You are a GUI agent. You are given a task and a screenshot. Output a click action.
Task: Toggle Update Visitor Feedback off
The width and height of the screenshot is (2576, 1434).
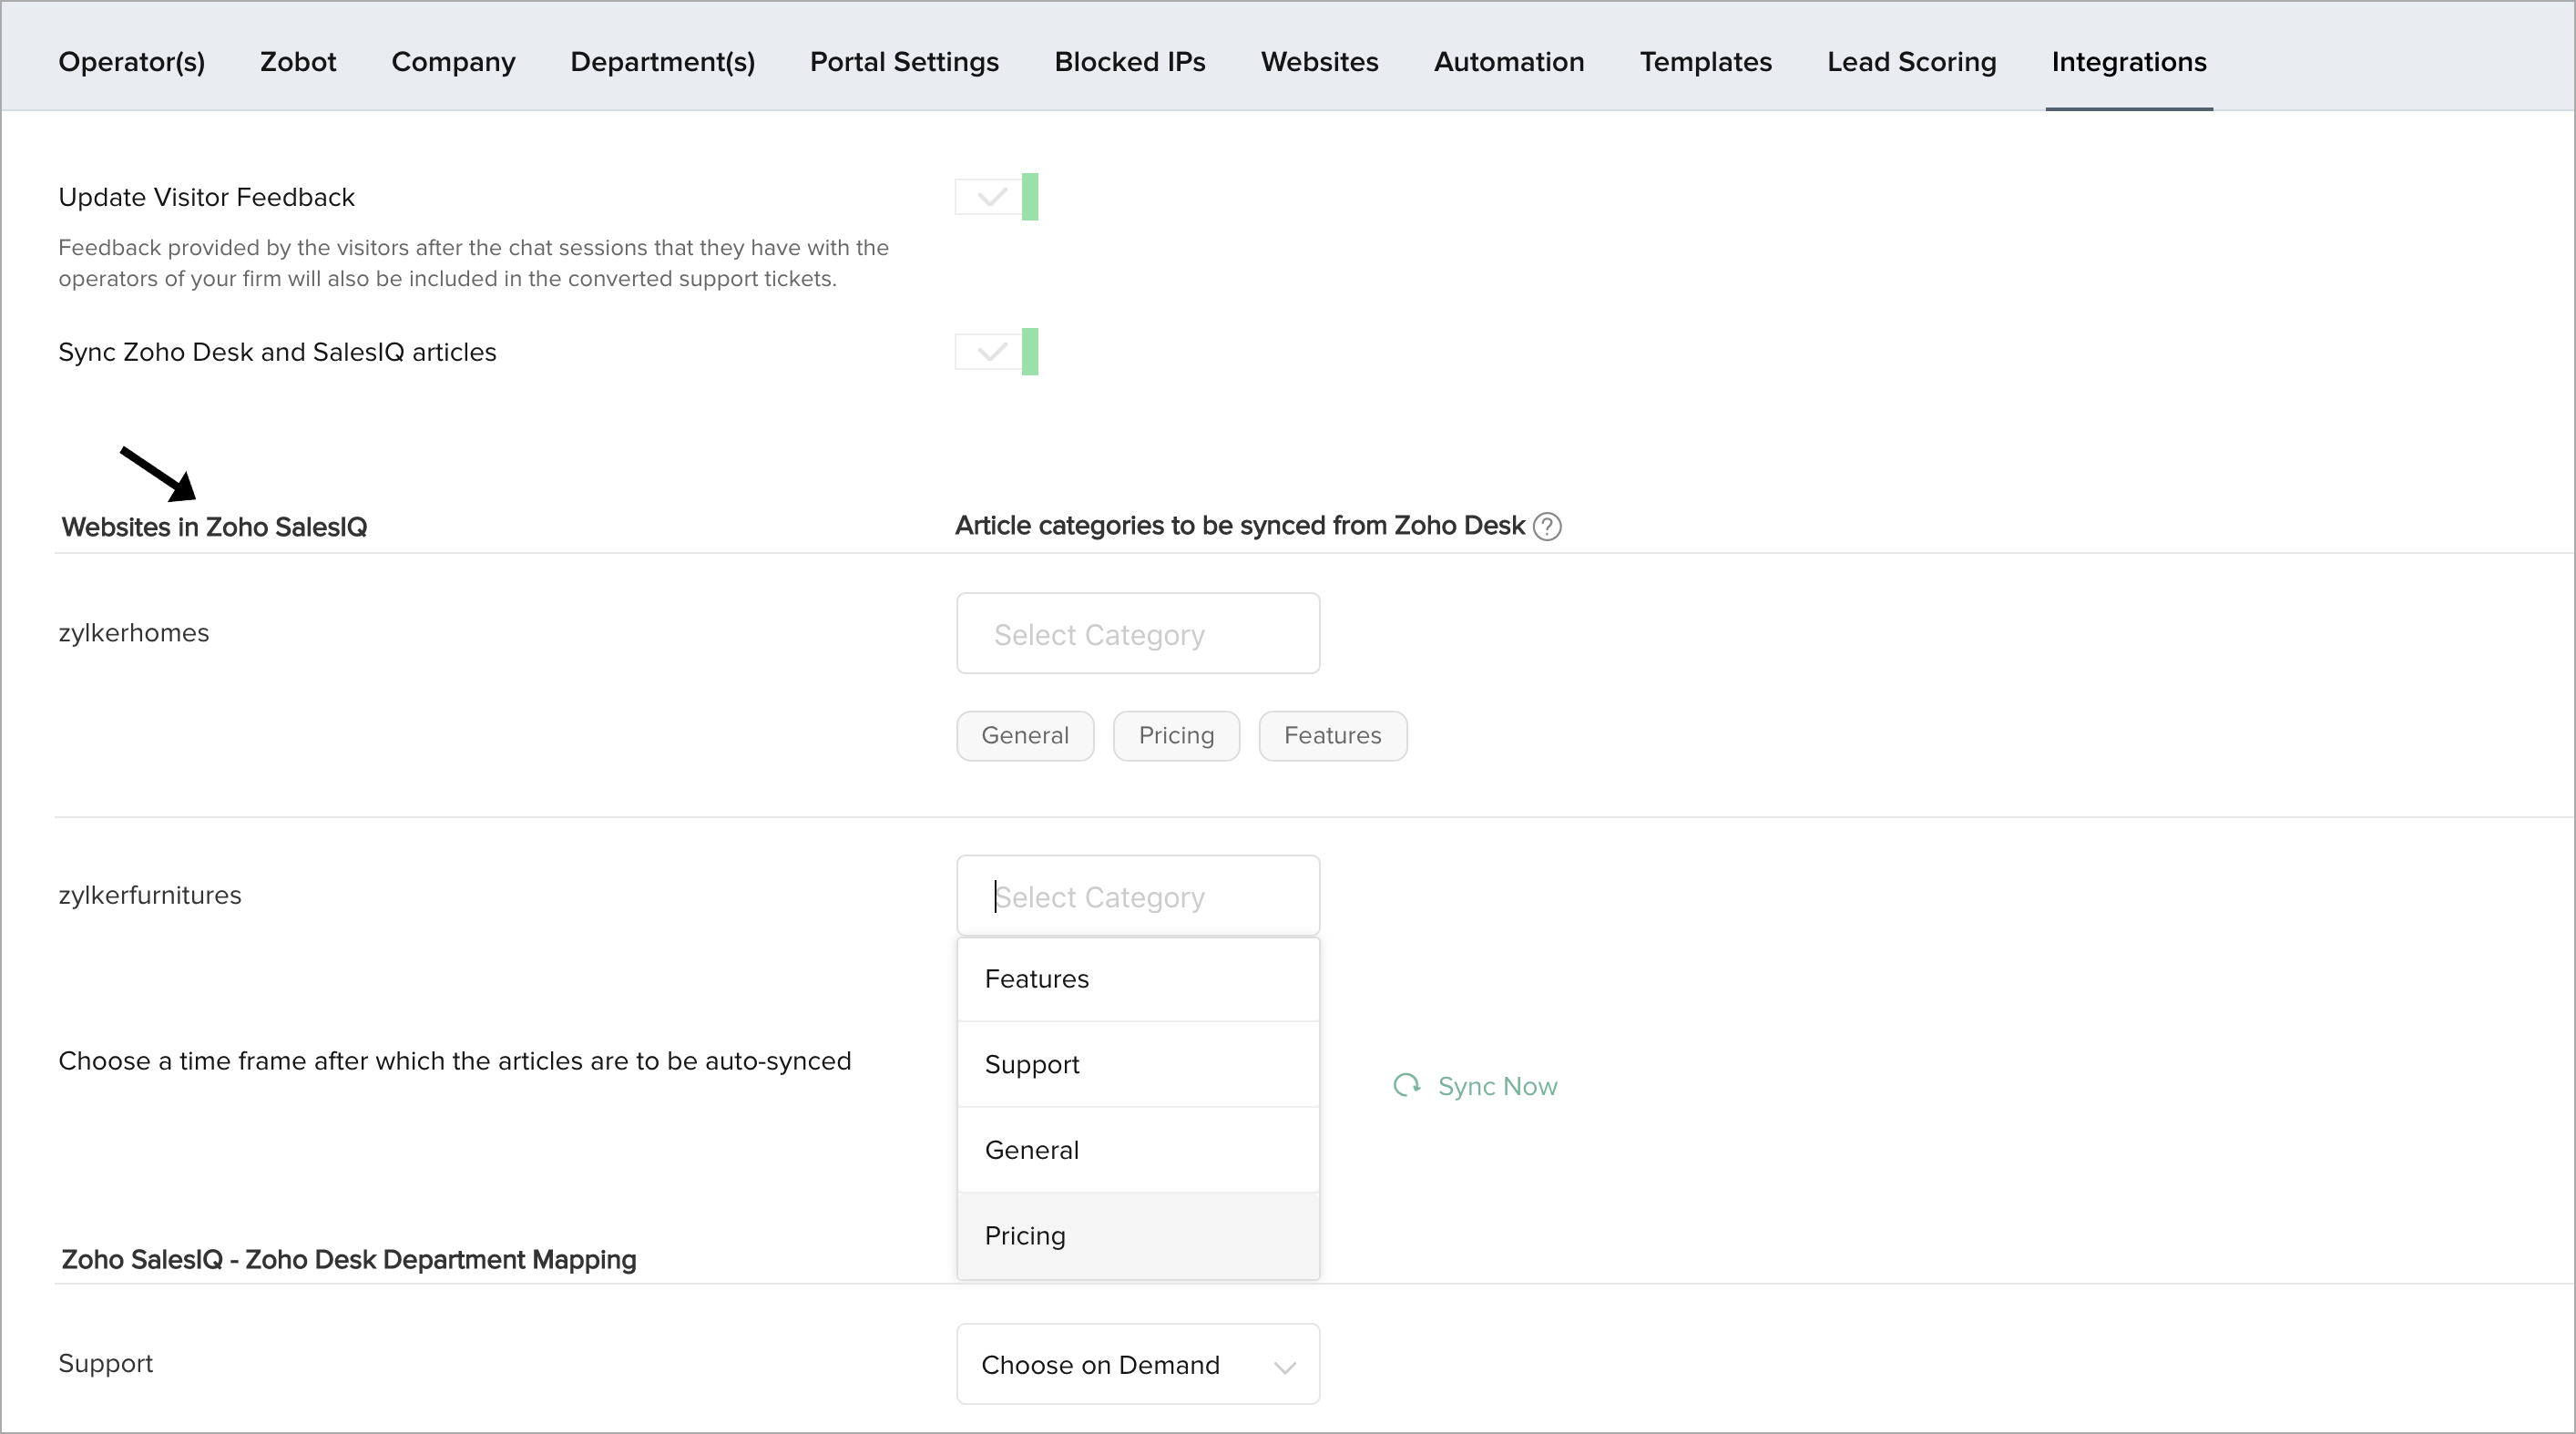996,196
